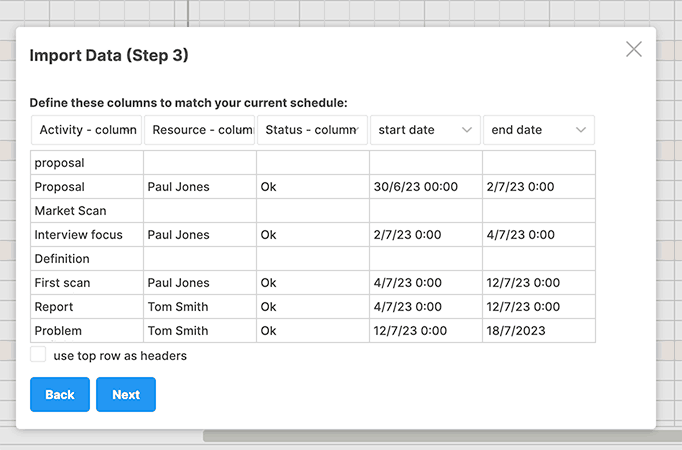
Task: Click the Next button
Action: click(126, 394)
